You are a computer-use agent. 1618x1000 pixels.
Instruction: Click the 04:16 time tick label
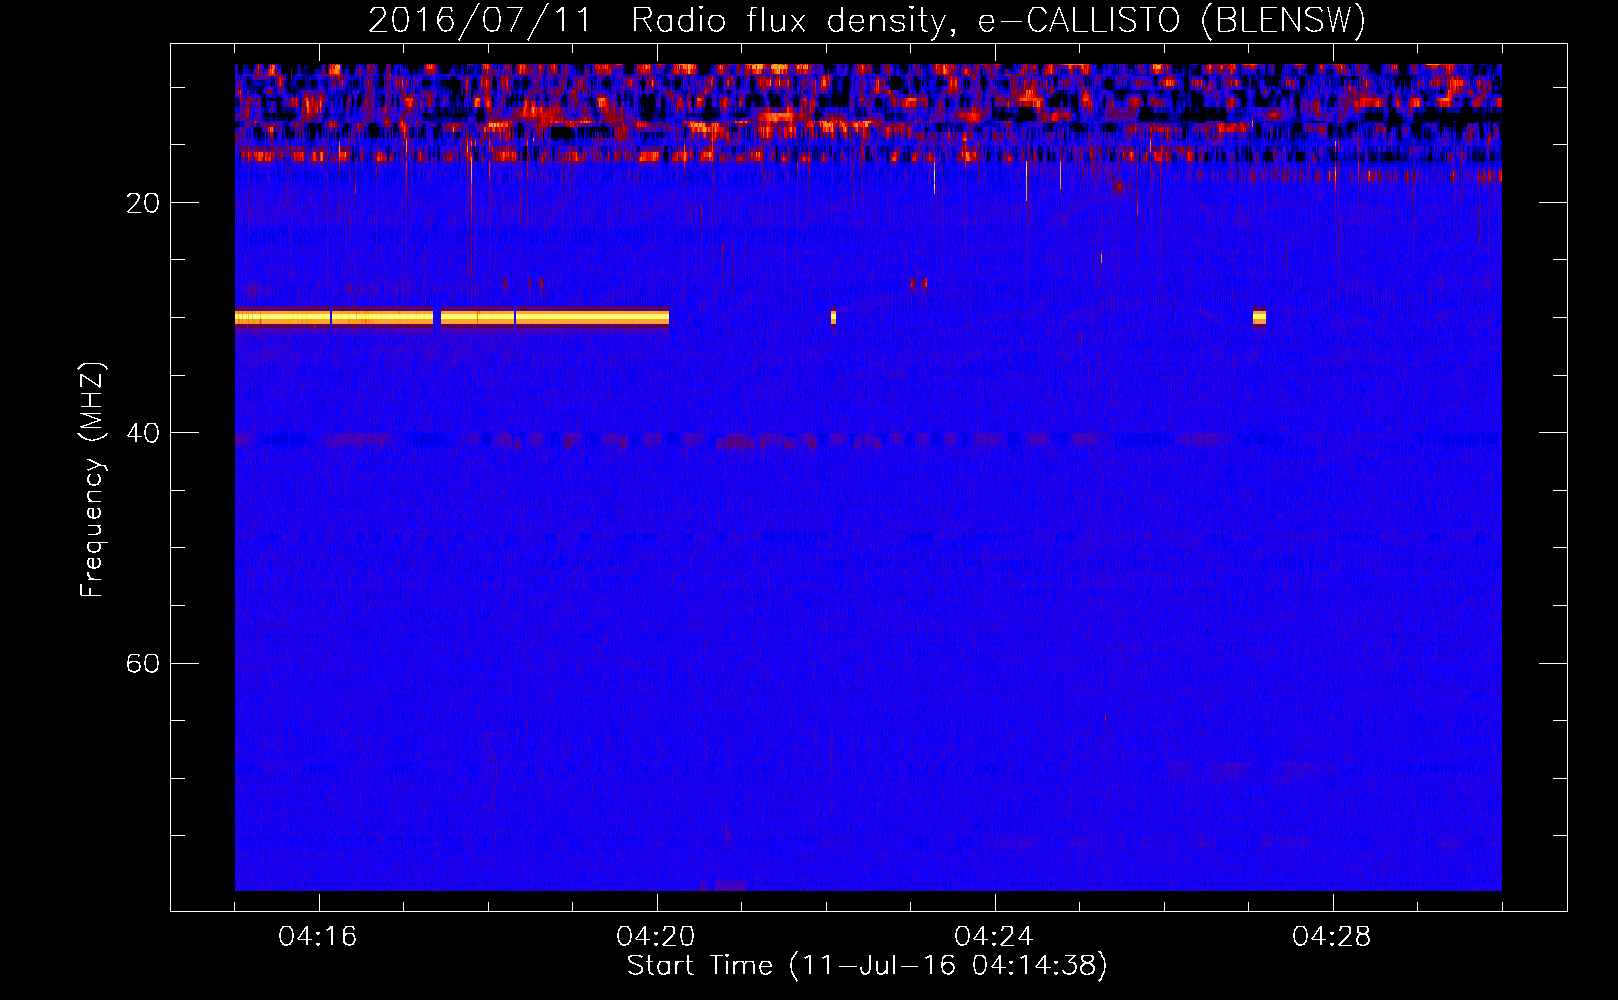(318, 937)
